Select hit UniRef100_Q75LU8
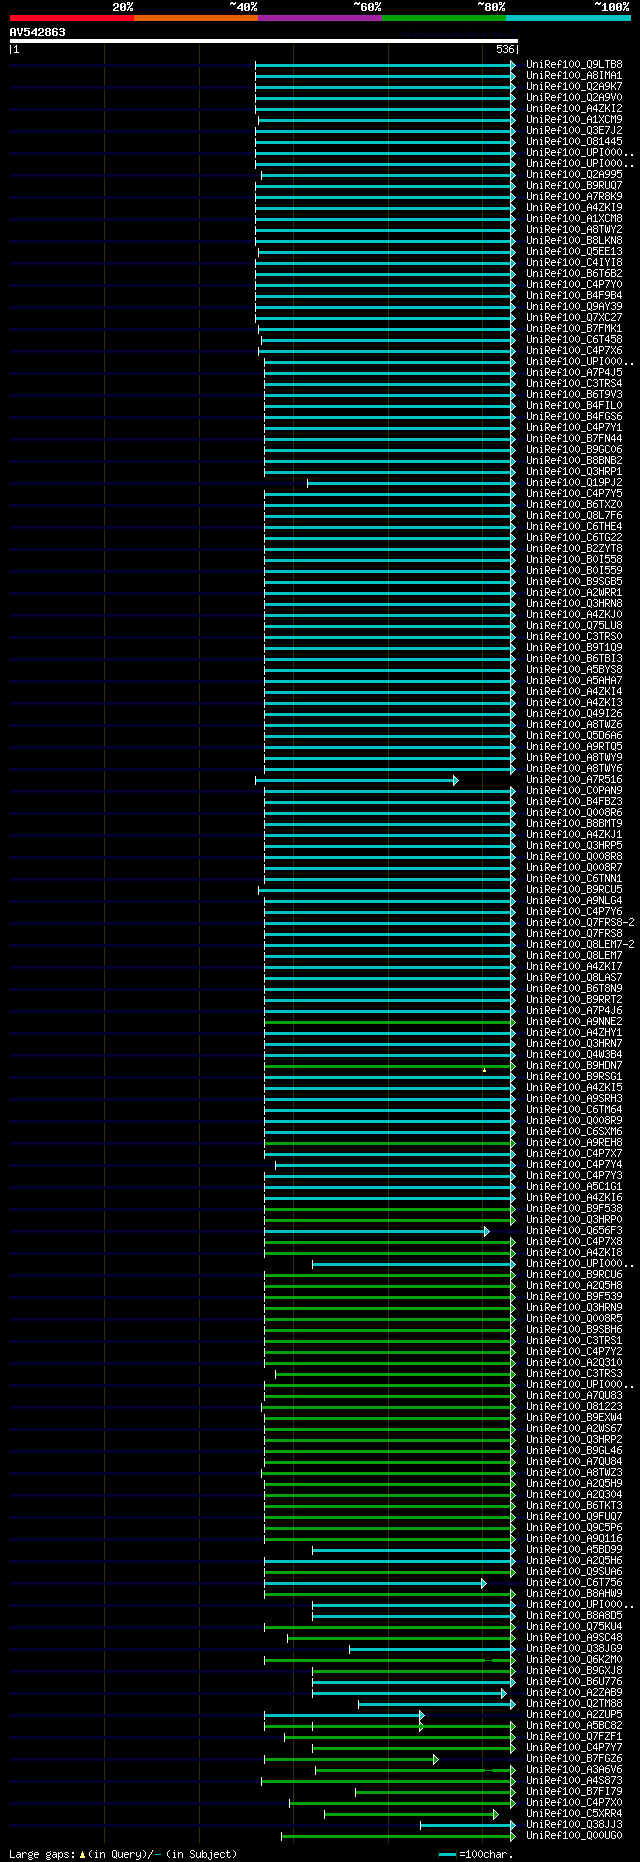 click(574, 626)
